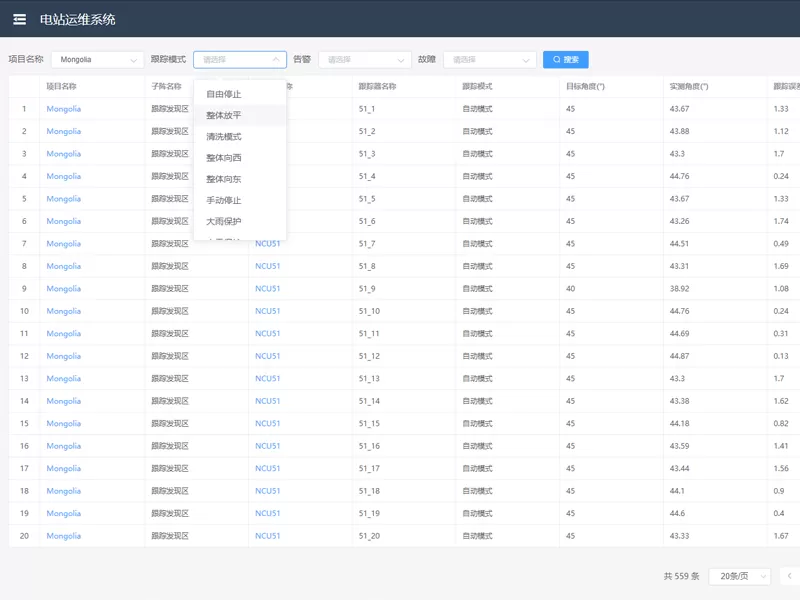
Task: Select 自由停止 from the mode list
Action: [224, 94]
